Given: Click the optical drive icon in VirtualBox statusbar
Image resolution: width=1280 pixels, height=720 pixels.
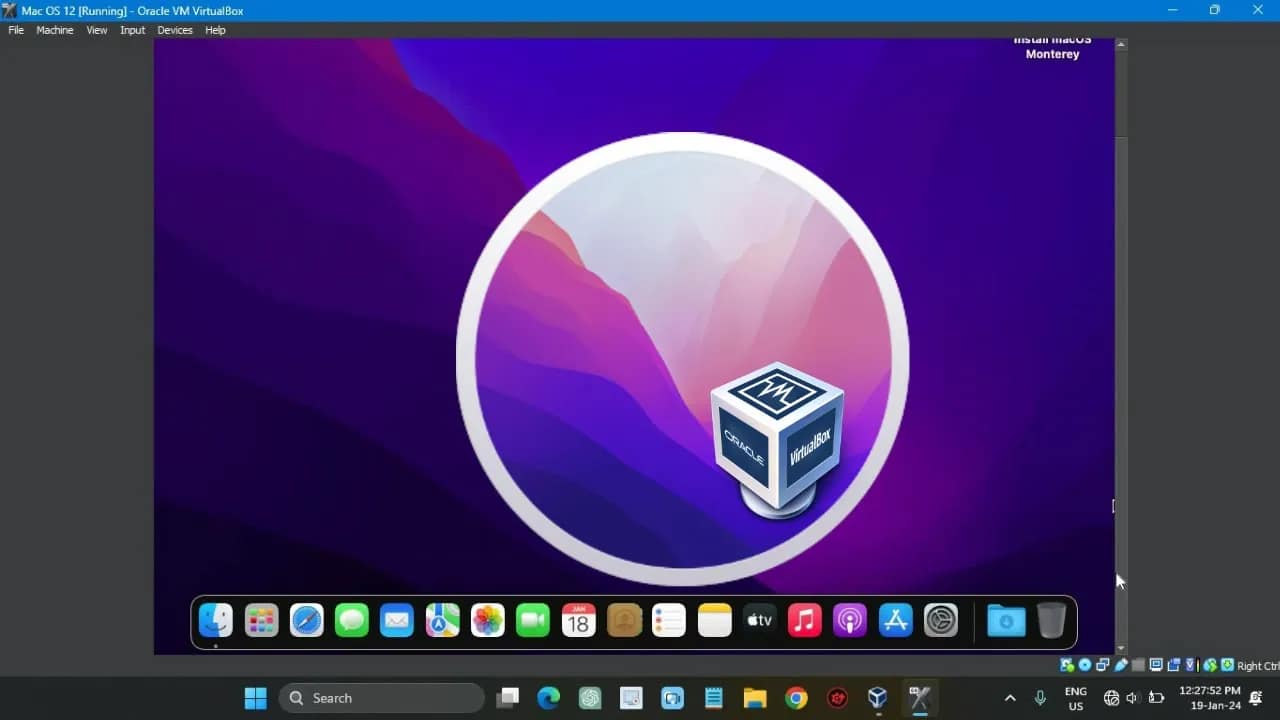Looking at the screenshot, I should pos(1084,664).
